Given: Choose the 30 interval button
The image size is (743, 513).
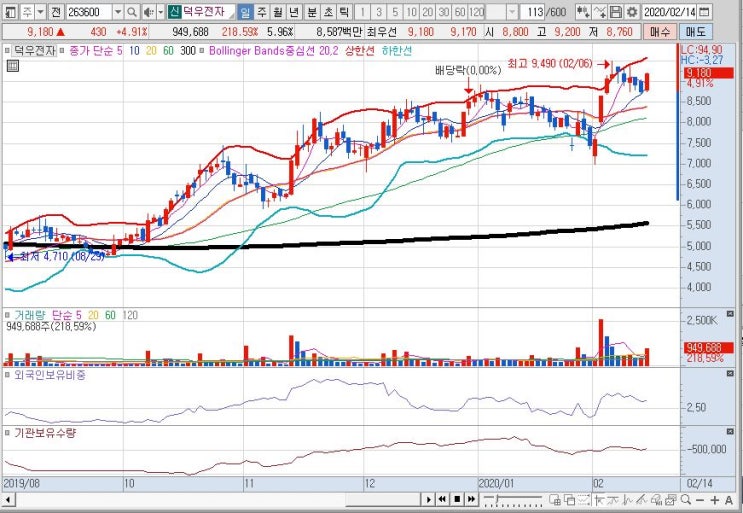Looking at the screenshot, I should pyautogui.click(x=444, y=11).
